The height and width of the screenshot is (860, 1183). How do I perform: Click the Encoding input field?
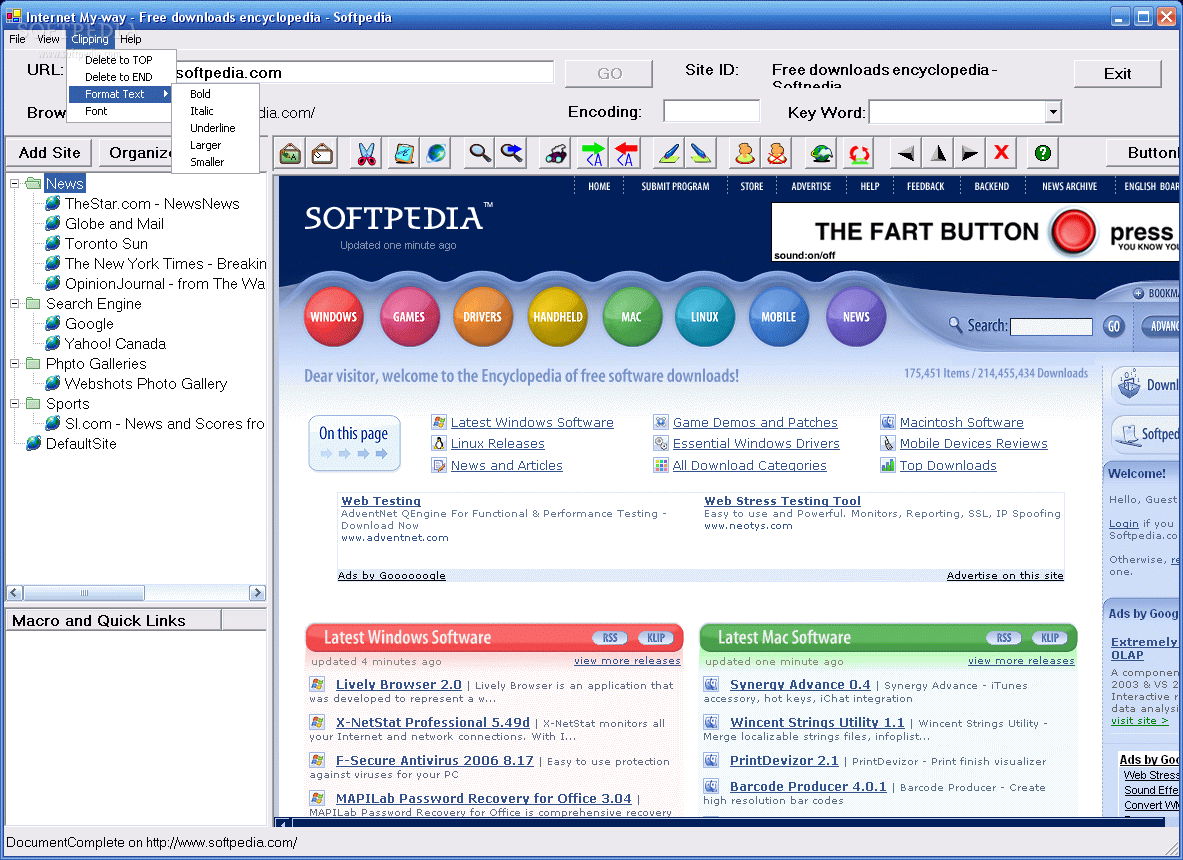(x=711, y=111)
